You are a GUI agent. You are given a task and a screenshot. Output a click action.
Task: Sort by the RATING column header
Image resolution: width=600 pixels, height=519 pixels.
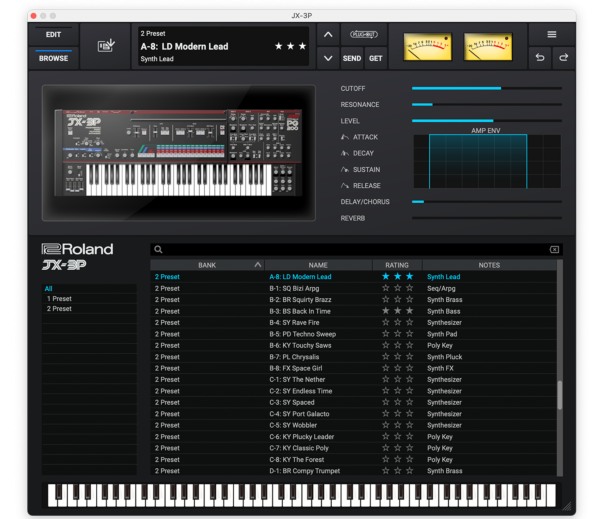tap(397, 265)
